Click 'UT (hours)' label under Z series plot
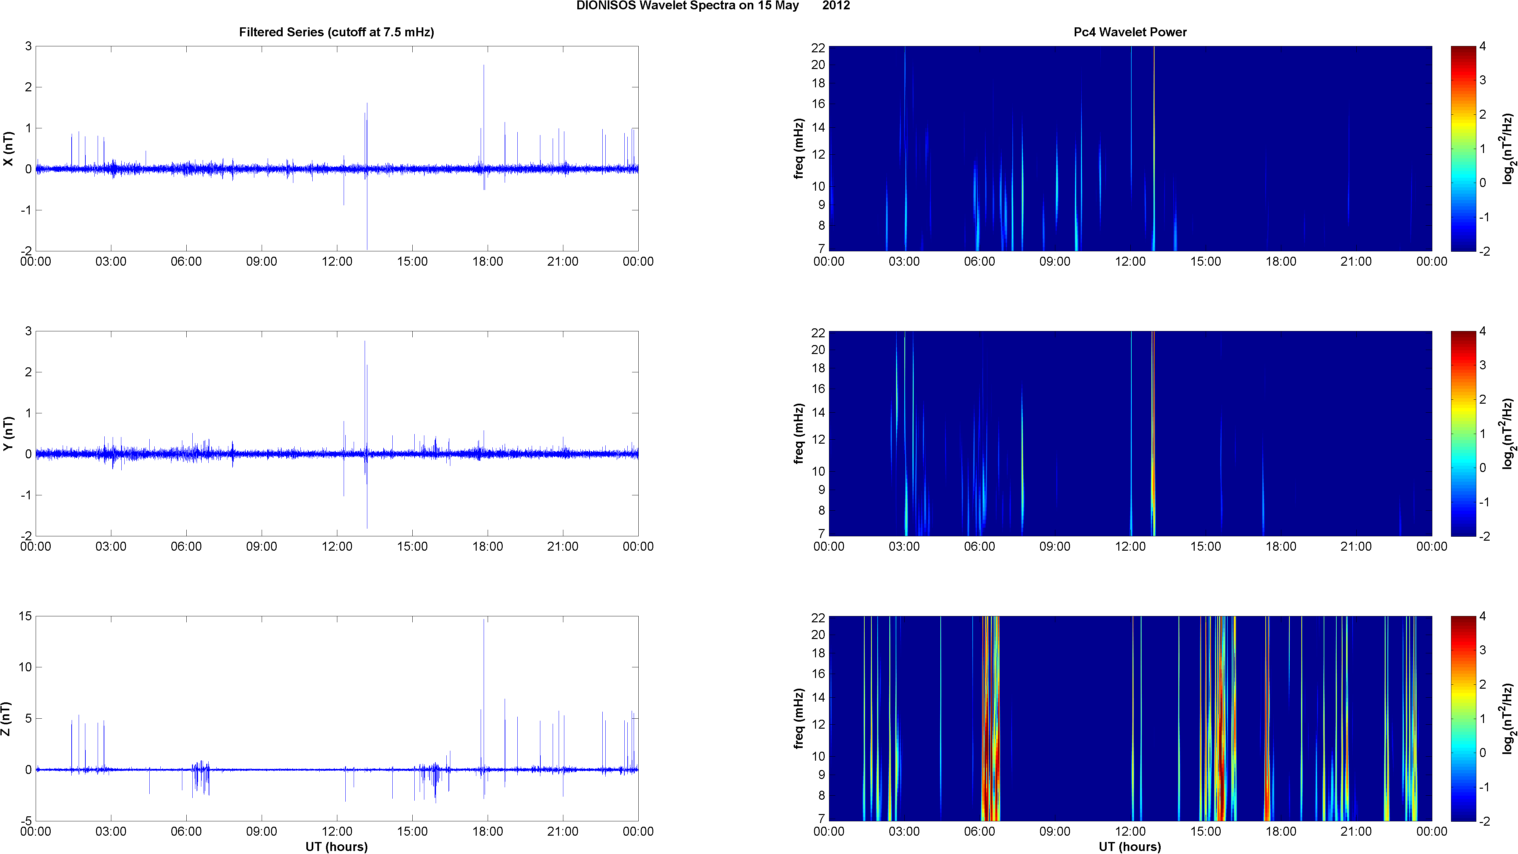The height and width of the screenshot is (854, 1518). click(336, 847)
